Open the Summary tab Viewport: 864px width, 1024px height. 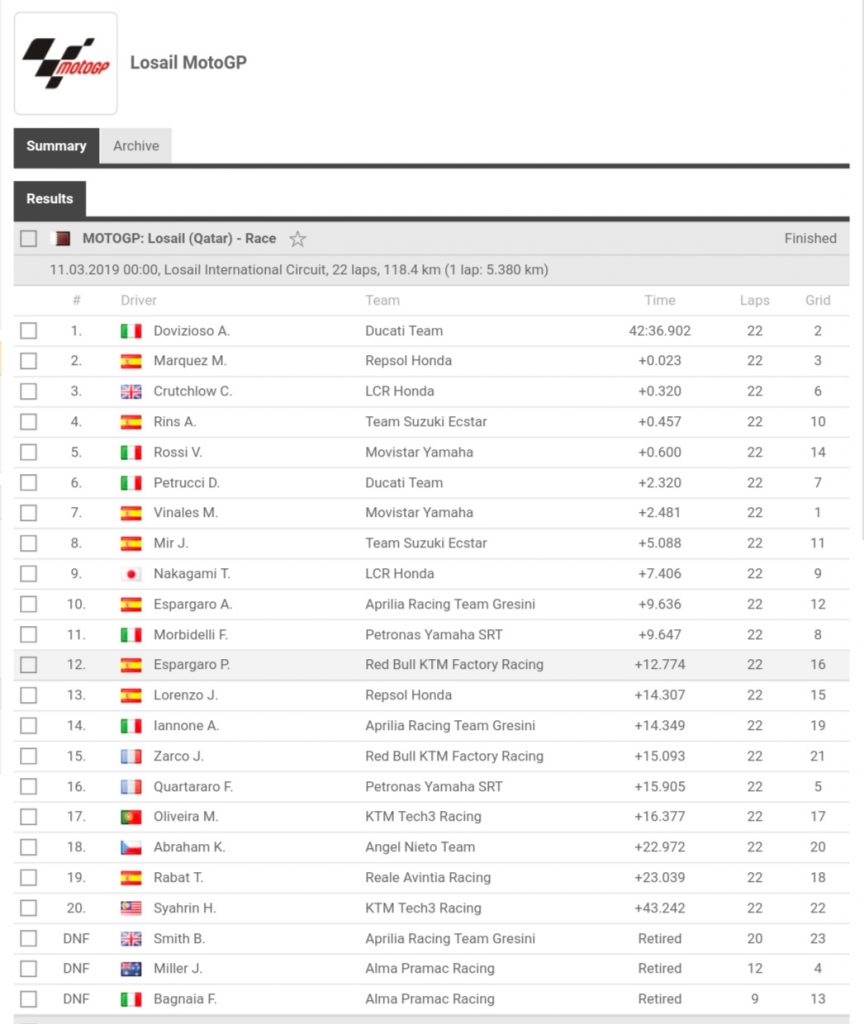coord(56,146)
